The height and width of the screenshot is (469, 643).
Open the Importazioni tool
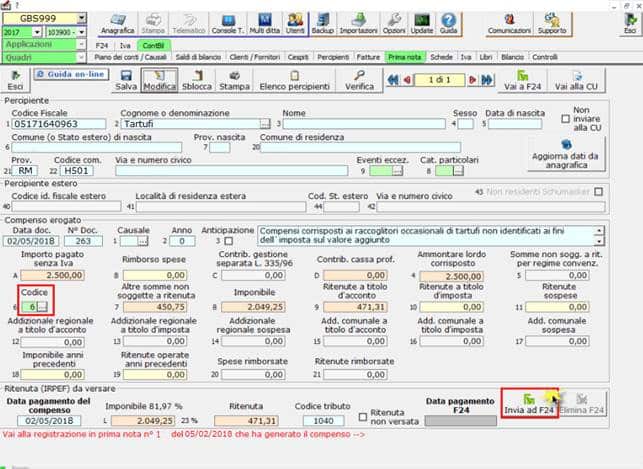click(x=358, y=24)
